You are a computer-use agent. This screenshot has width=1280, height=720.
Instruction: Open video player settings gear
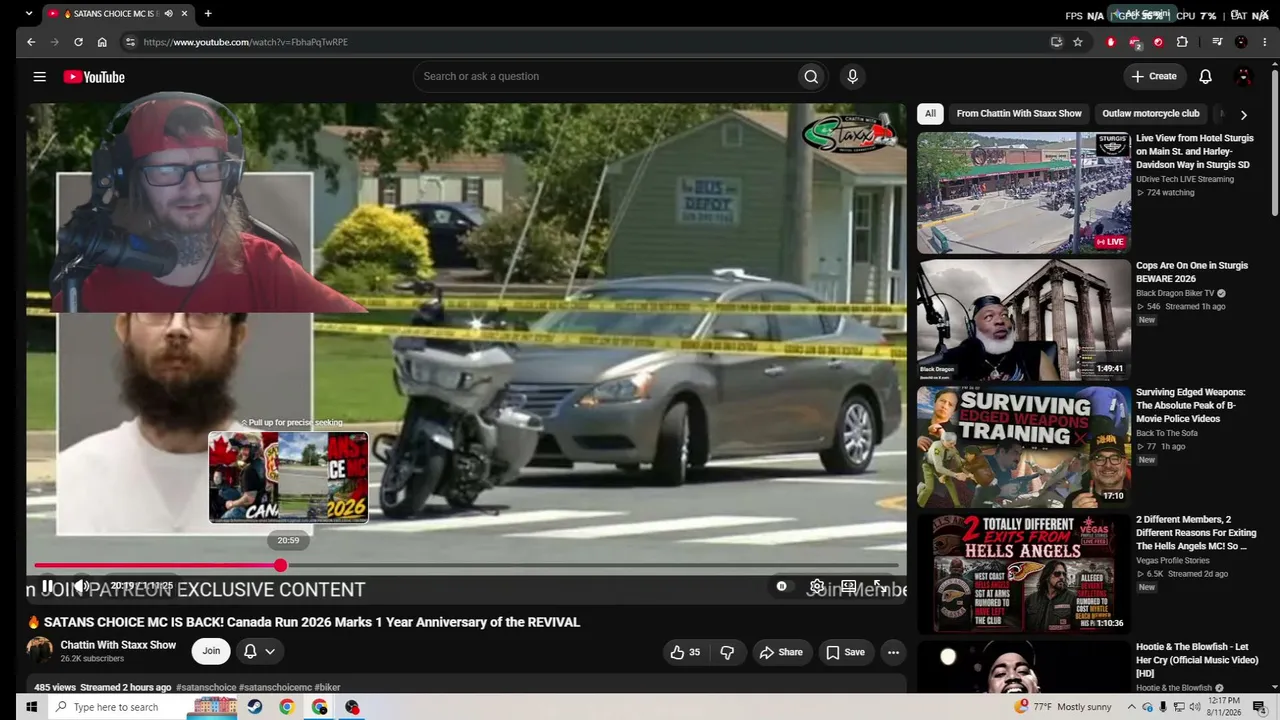817,586
